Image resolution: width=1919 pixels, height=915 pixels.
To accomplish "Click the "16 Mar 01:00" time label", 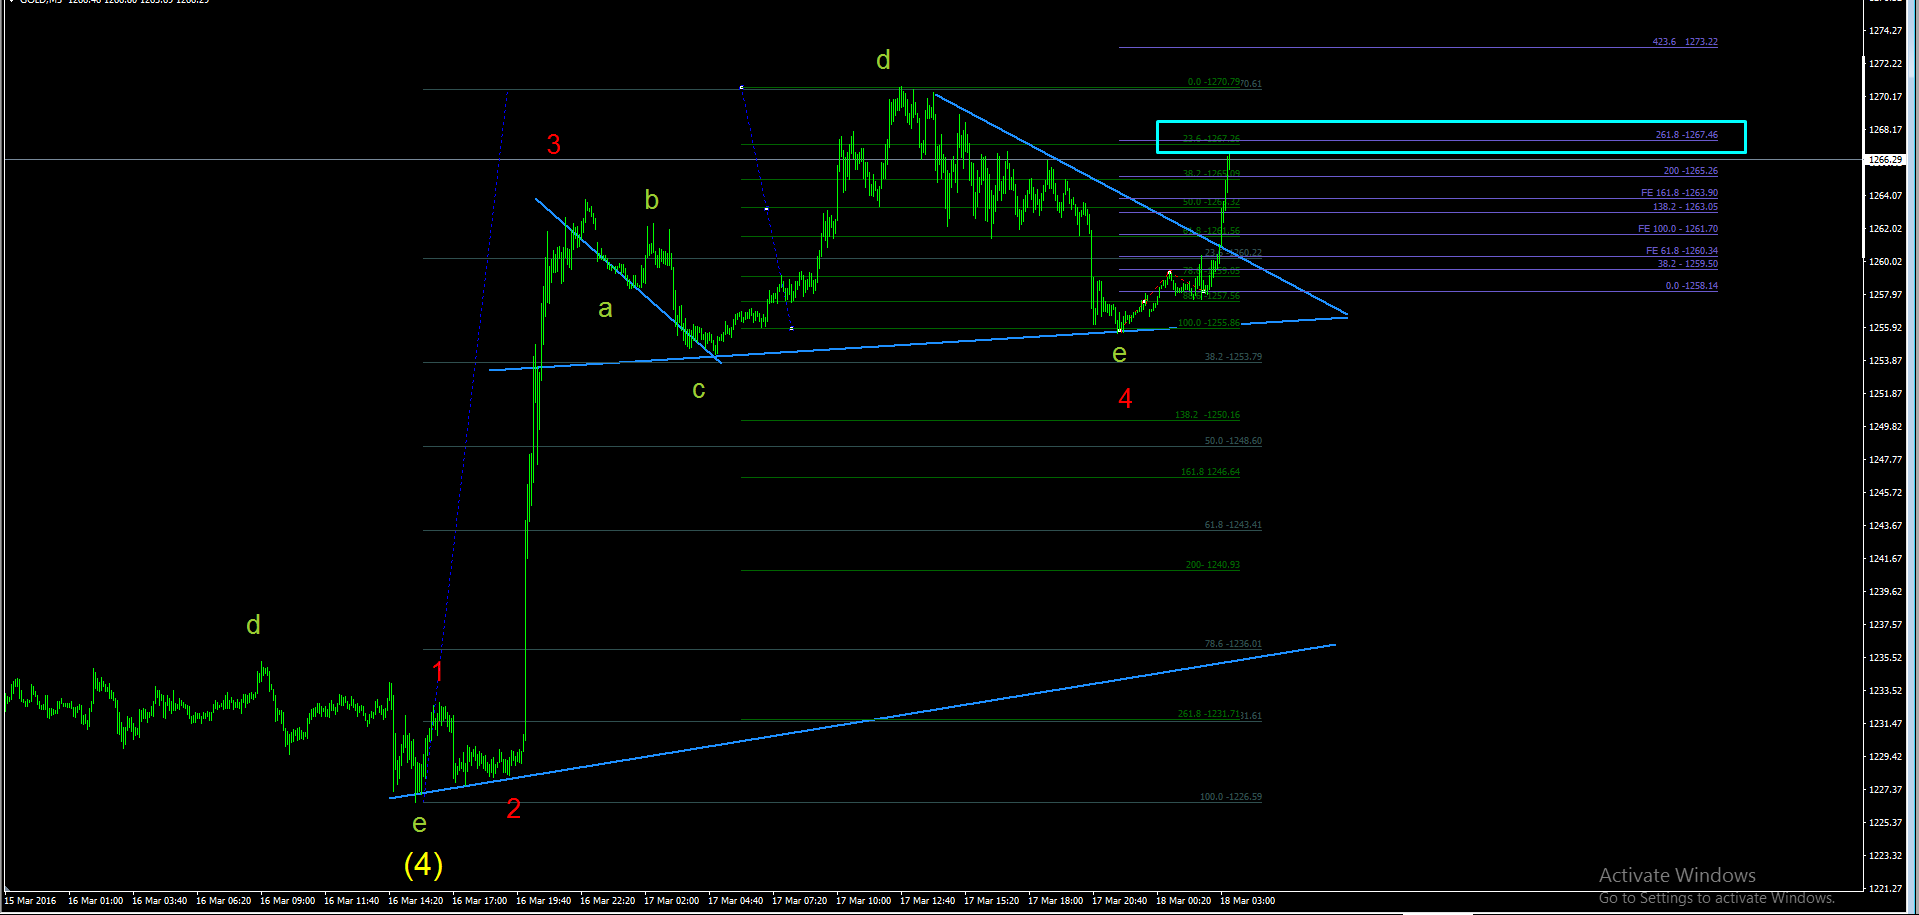I will 95,901.
